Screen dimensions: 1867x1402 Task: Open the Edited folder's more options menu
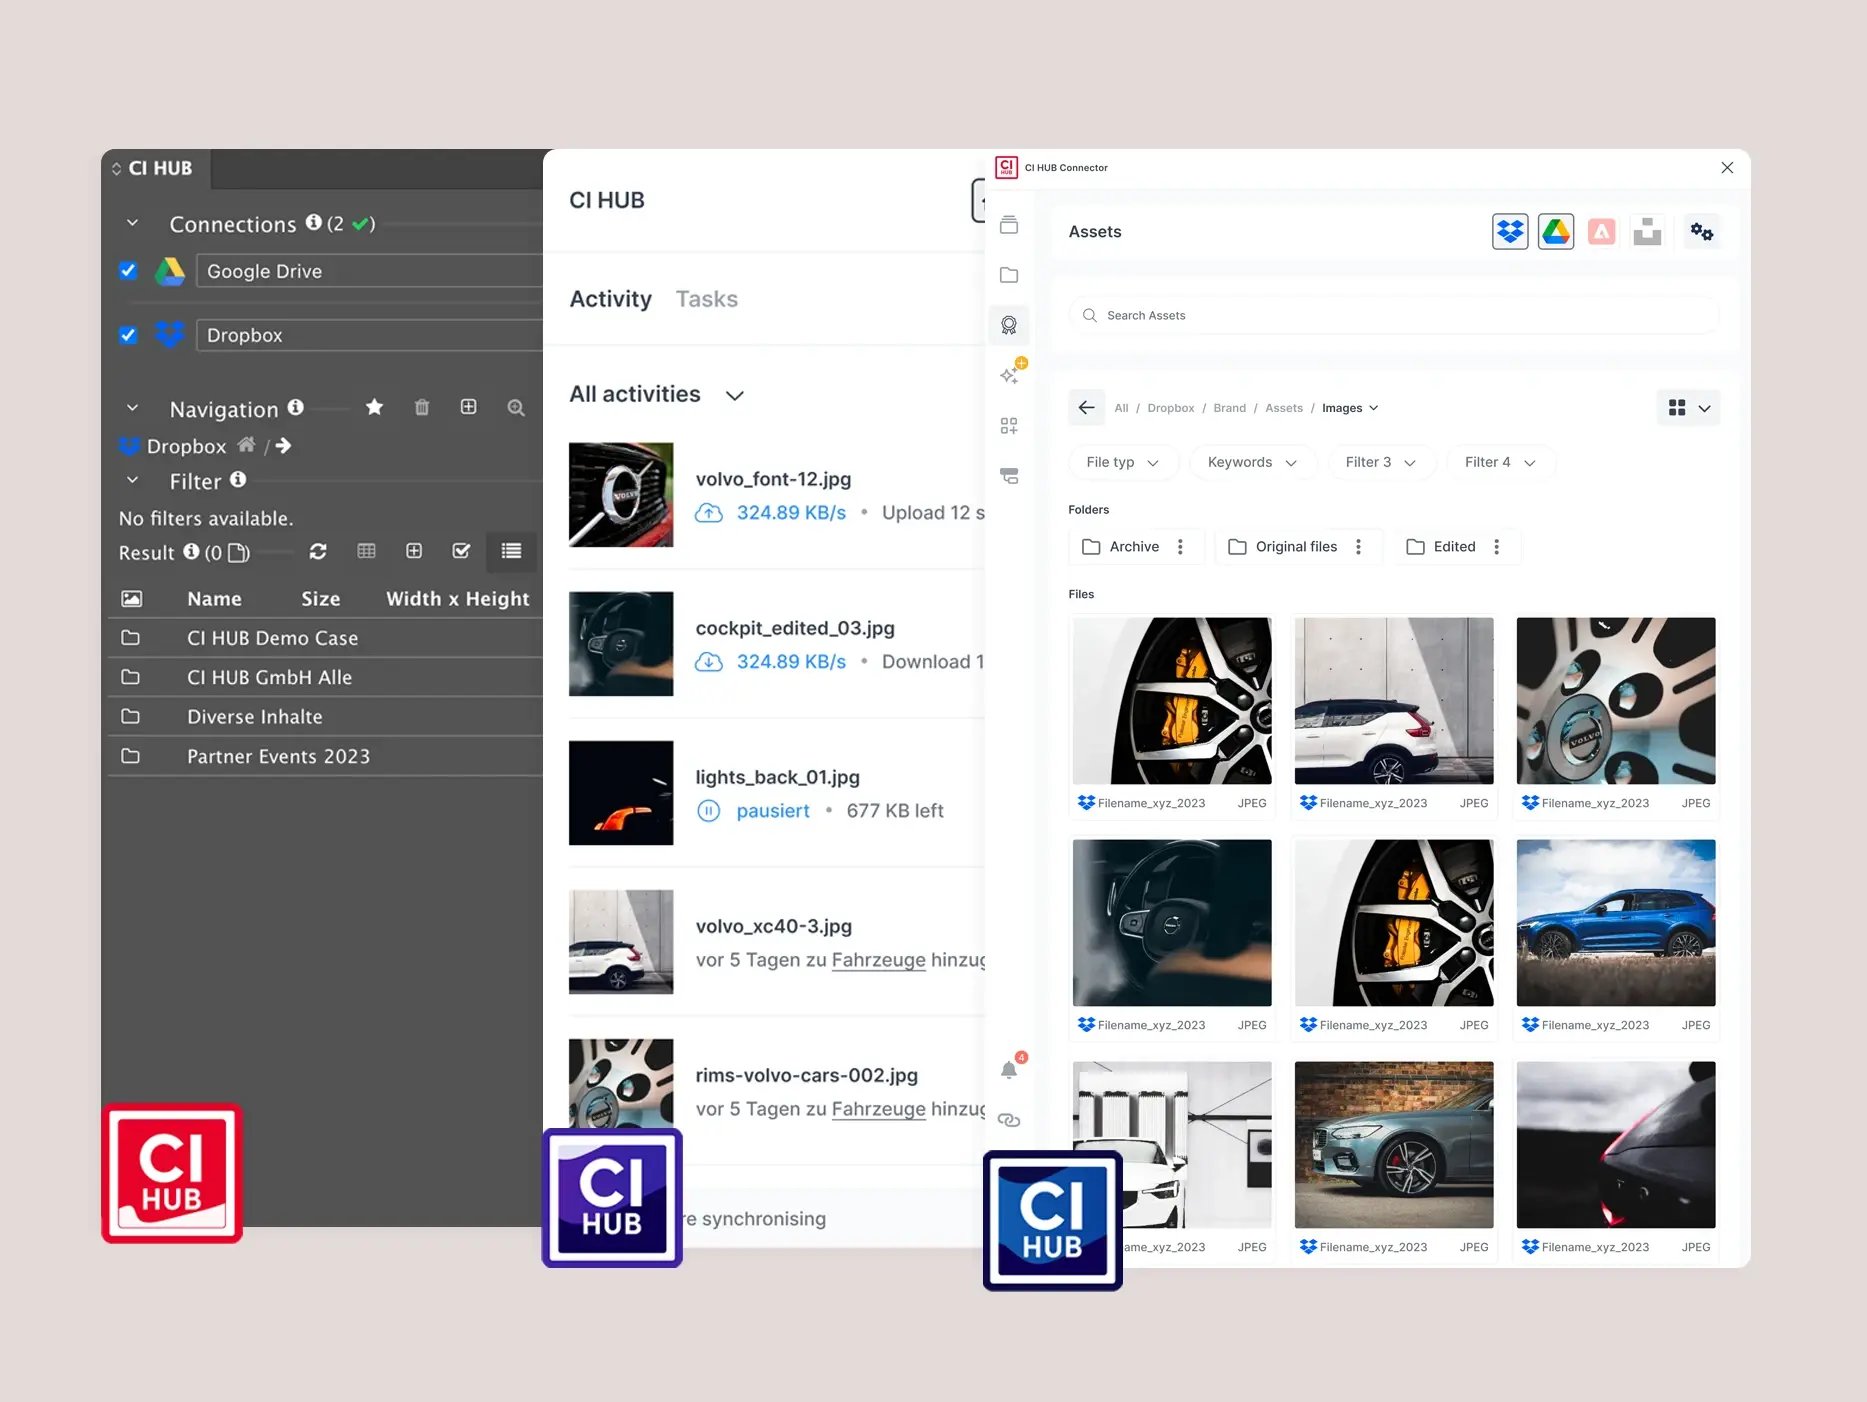(1497, 547)
